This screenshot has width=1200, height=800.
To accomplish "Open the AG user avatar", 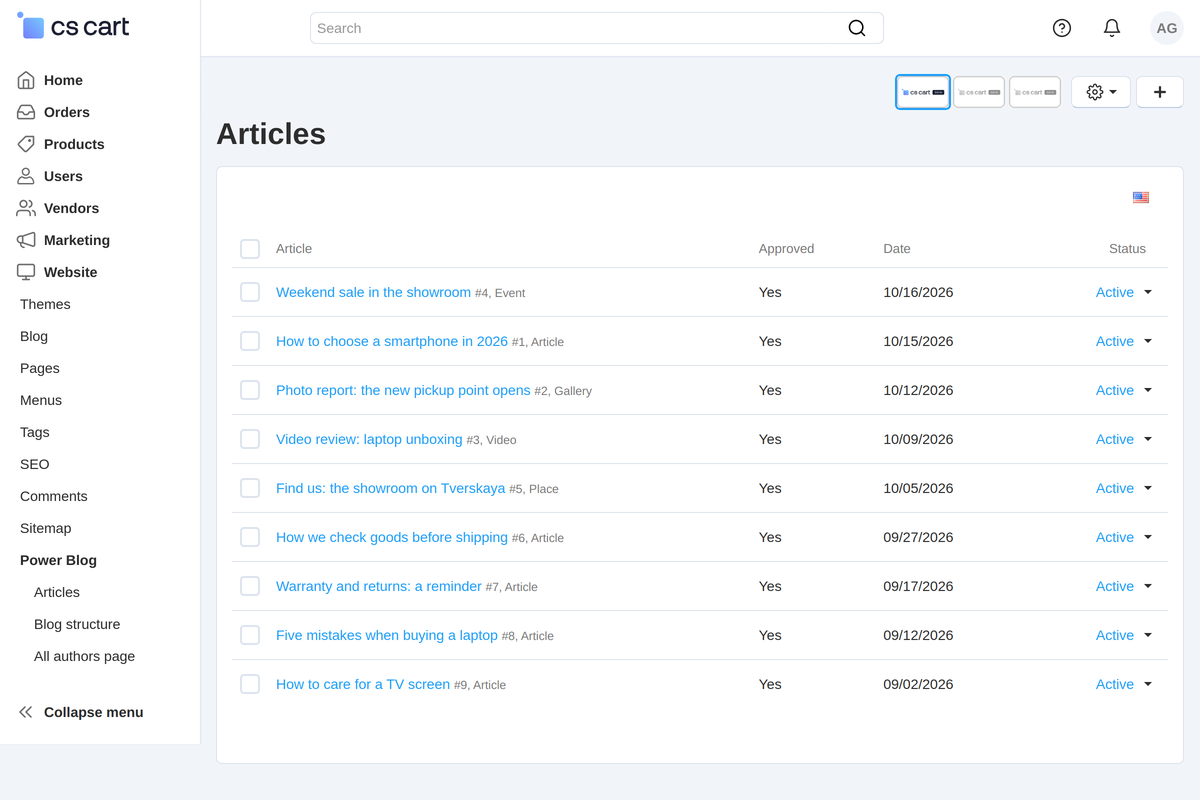I will 1167,28.
